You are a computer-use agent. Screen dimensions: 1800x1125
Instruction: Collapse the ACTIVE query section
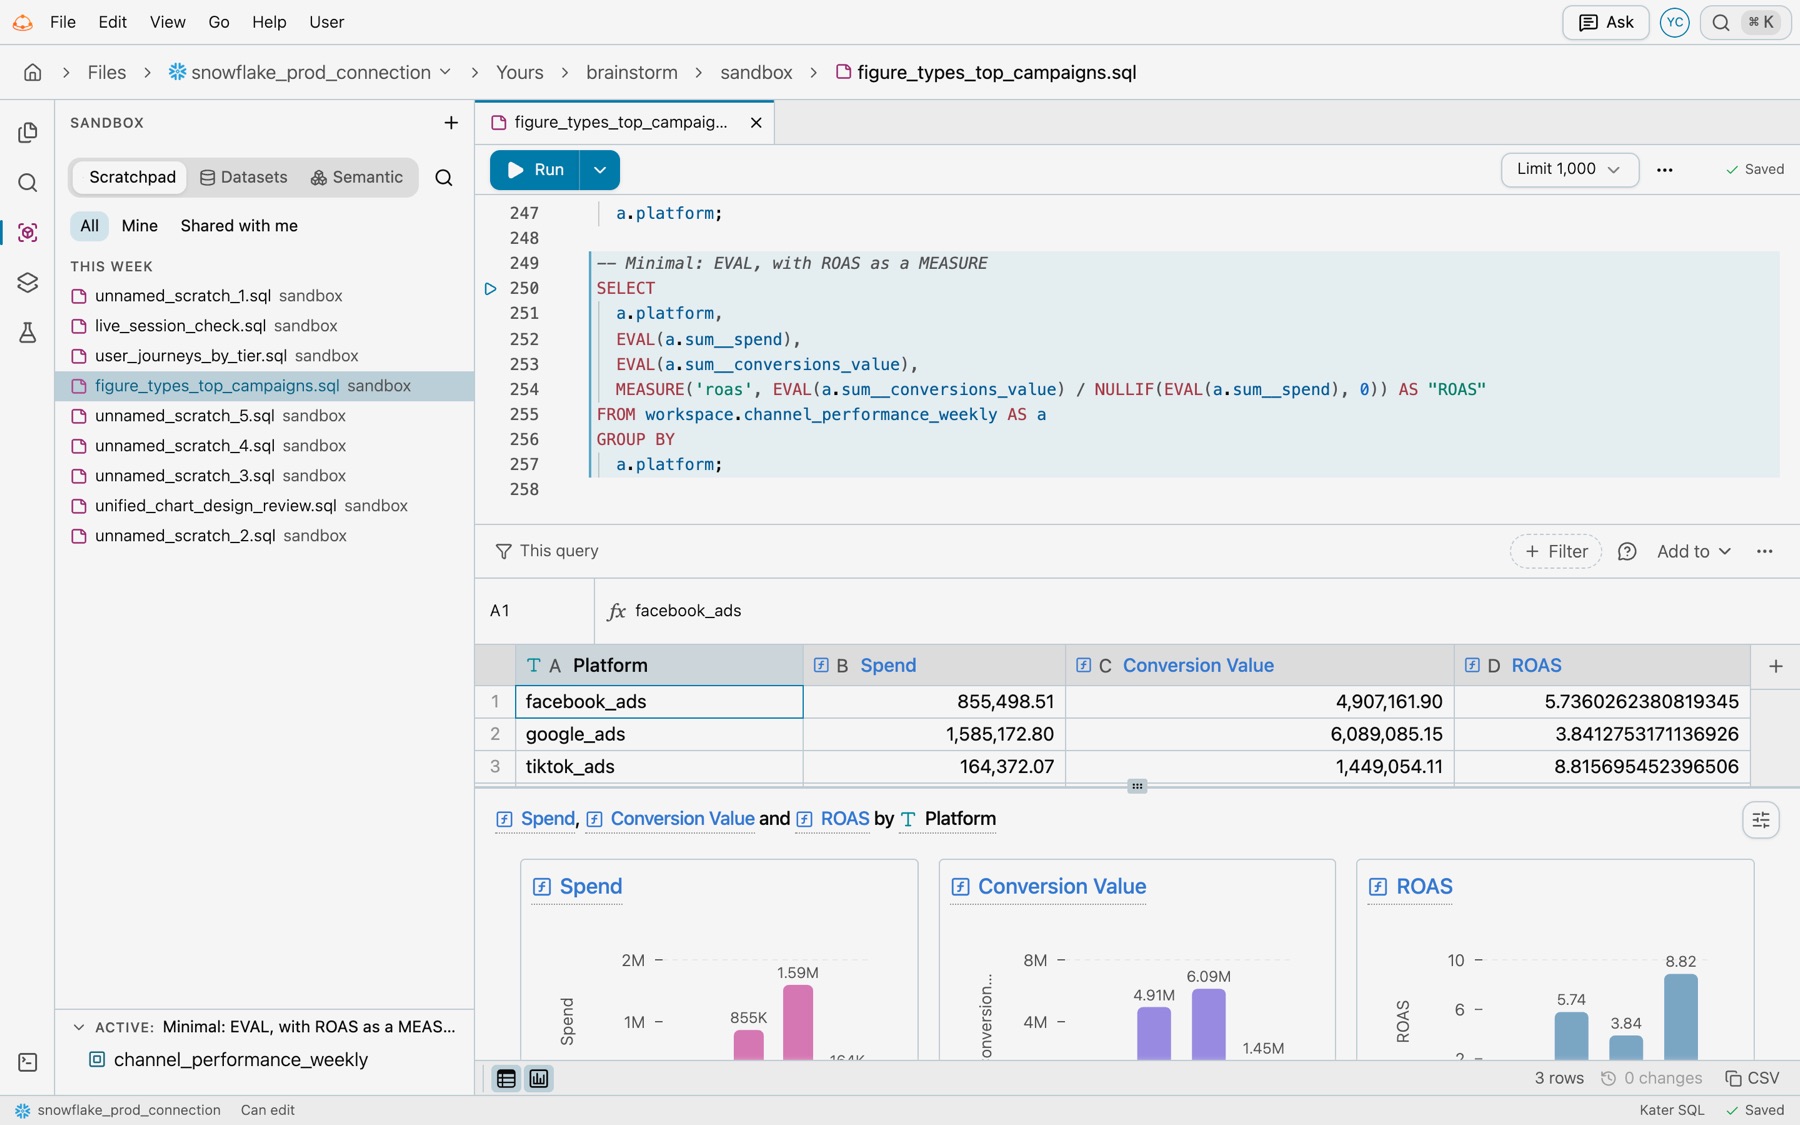pyautogui.click(x=79, y=1027)
